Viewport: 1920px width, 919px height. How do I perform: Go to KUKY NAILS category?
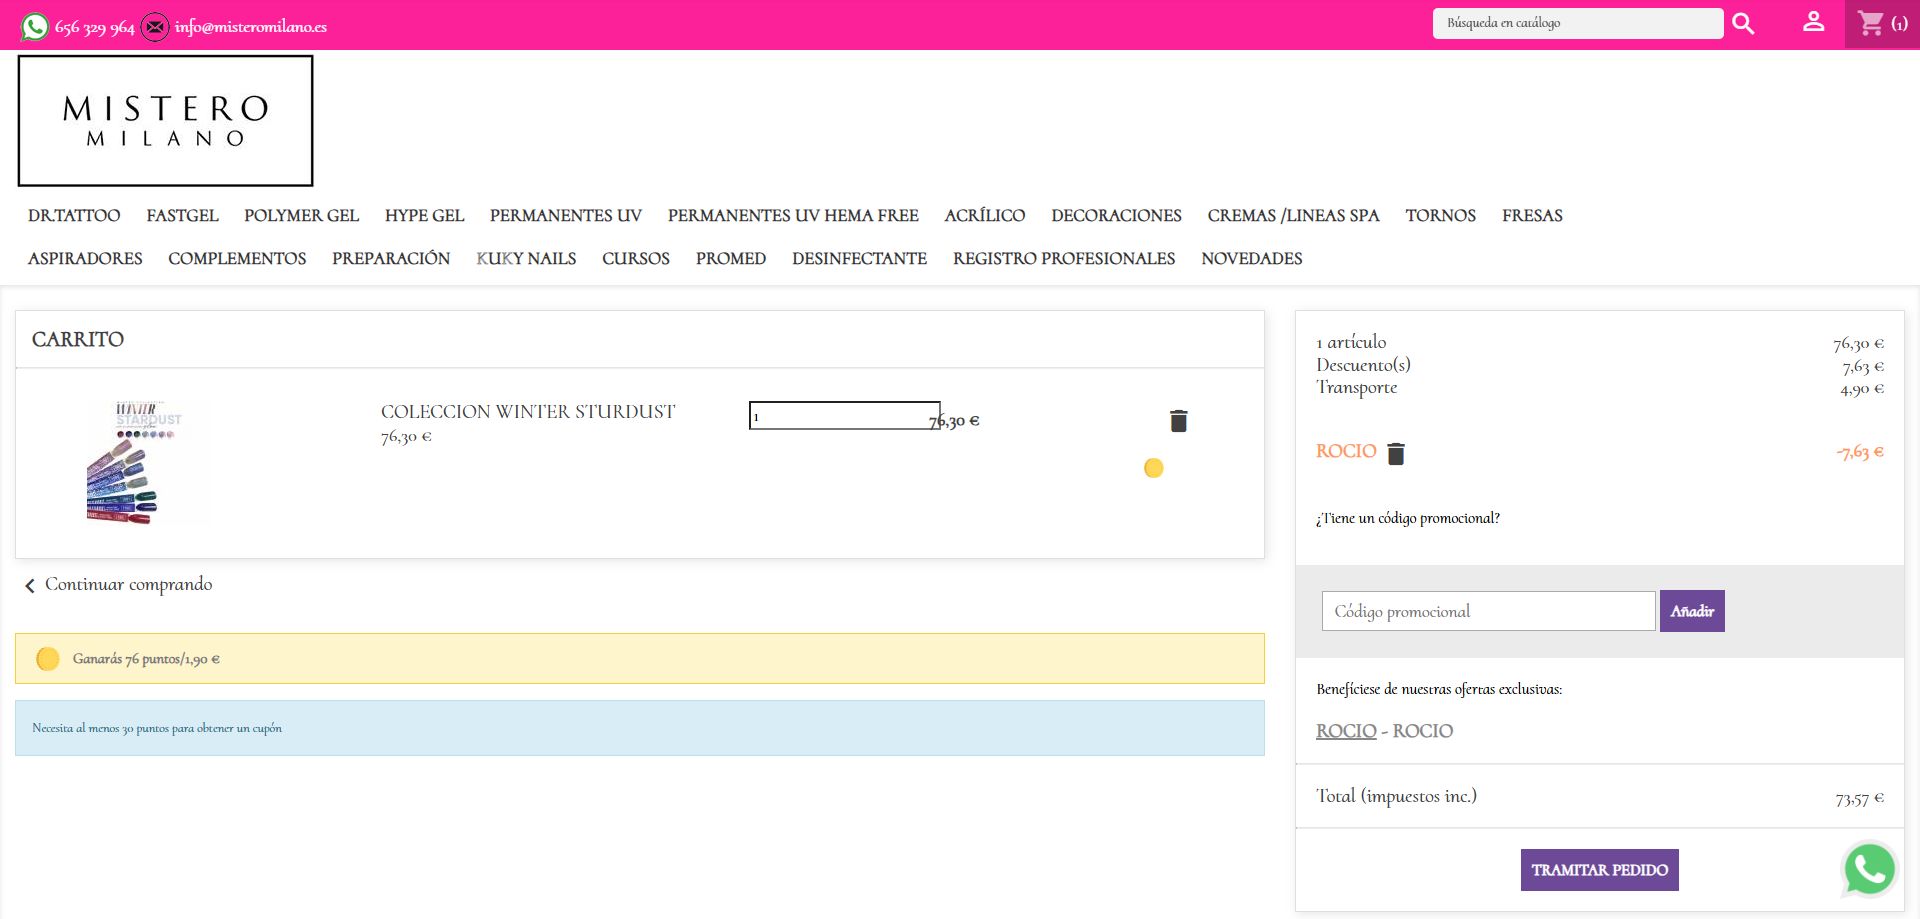[x=526, y=259]
